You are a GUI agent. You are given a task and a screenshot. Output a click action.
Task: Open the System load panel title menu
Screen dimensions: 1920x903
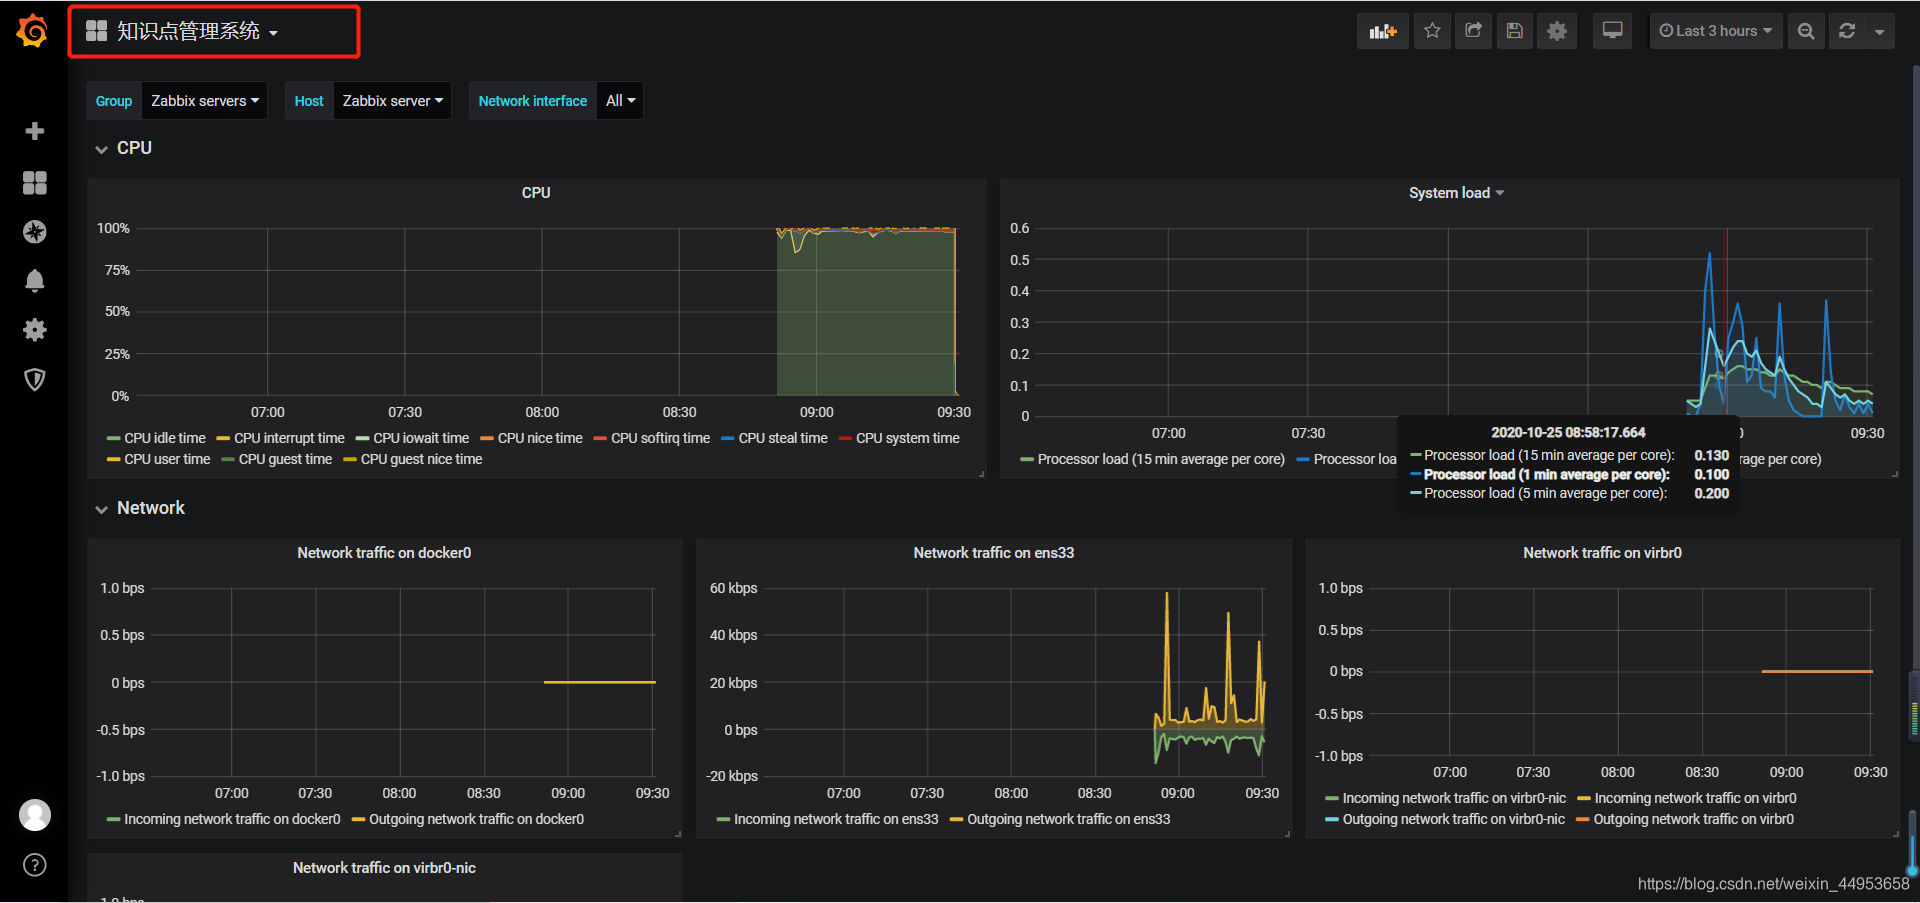[x=1456, y=193]
